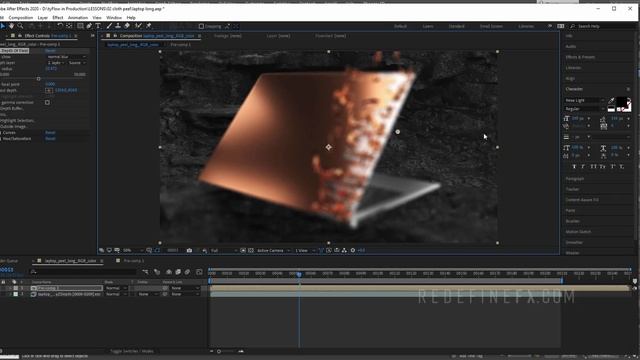This screenshot has height=360, width=640.
Task: Take a snapshot with the camera icon
Action: (189, 250)
